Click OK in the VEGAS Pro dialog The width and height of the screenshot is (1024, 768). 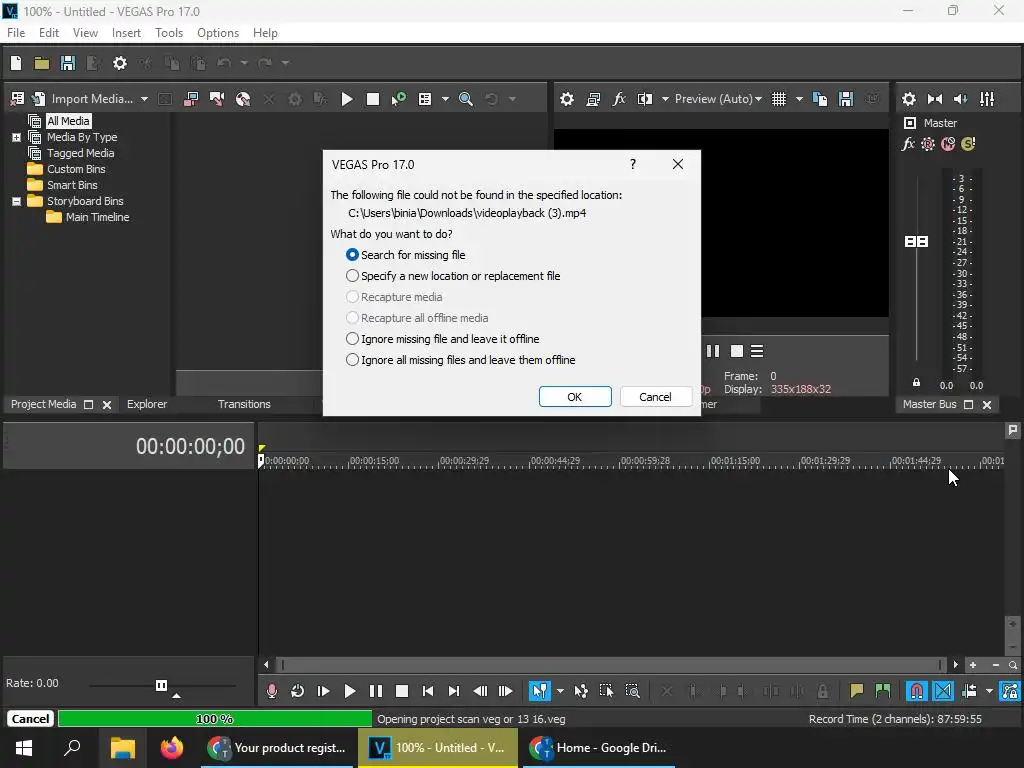pyautogui.click(x=575, y=396)
